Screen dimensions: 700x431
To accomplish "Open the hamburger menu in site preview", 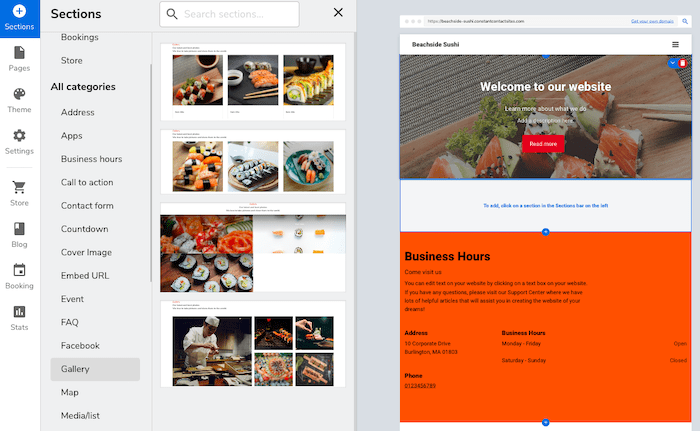I will [675, 44].
